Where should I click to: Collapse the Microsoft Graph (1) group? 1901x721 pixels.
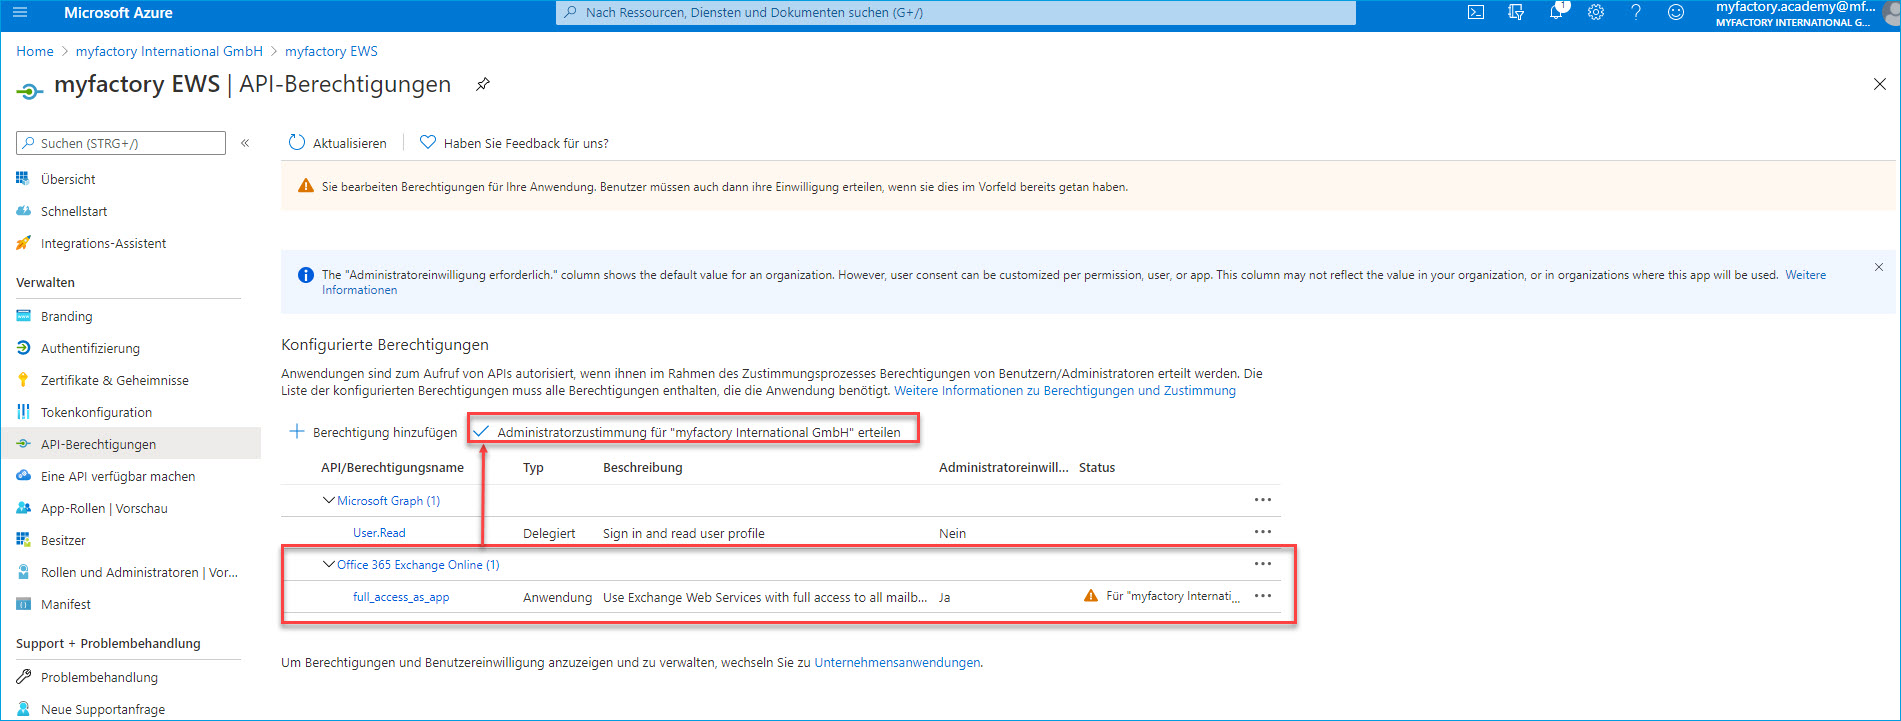pyautogui.click(x=328, y=500)
